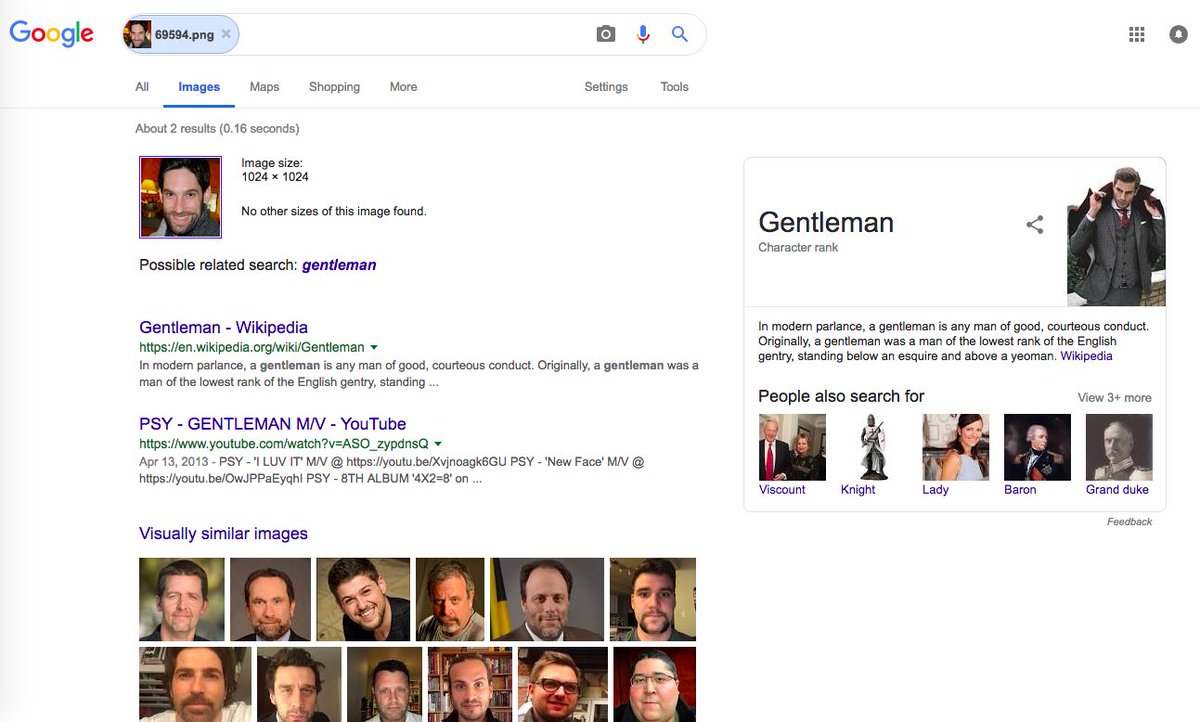Go to the Shopping tab
This screenshot has height=722, width=1200.
click(334, 87)
